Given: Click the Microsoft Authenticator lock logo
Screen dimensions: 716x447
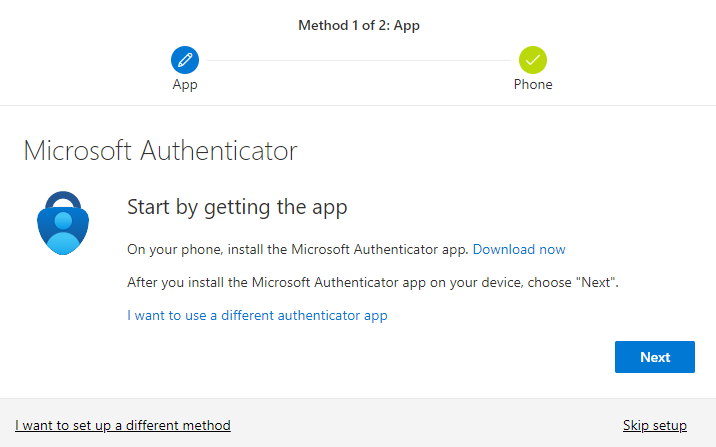Looking at the screenshot, I should point(63,222).
